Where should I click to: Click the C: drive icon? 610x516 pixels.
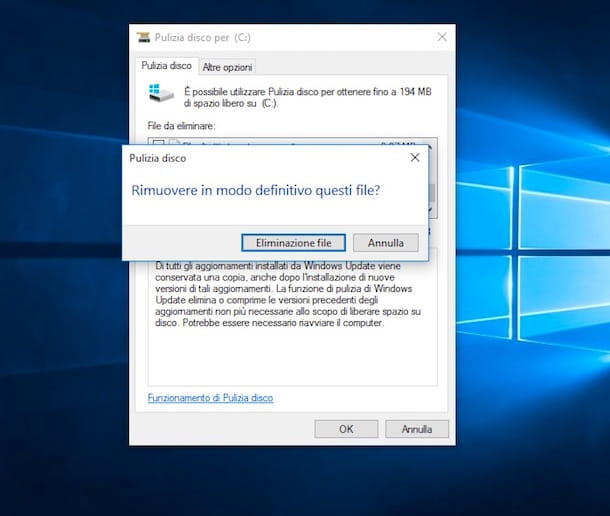tap(159, 93)
